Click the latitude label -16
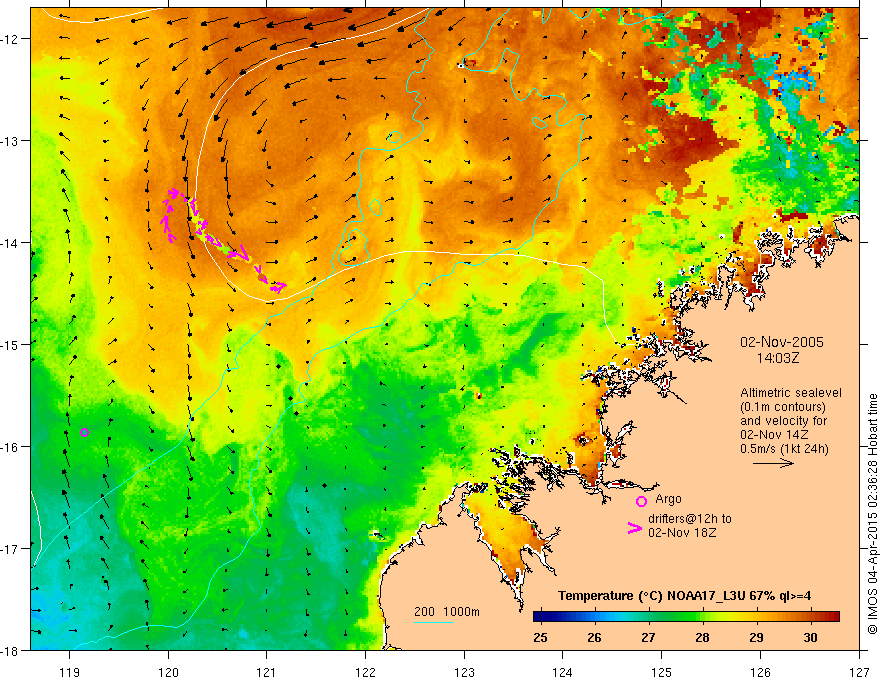Image resolution: width=880 pixels, height=680 pixels. coord(10,447)
